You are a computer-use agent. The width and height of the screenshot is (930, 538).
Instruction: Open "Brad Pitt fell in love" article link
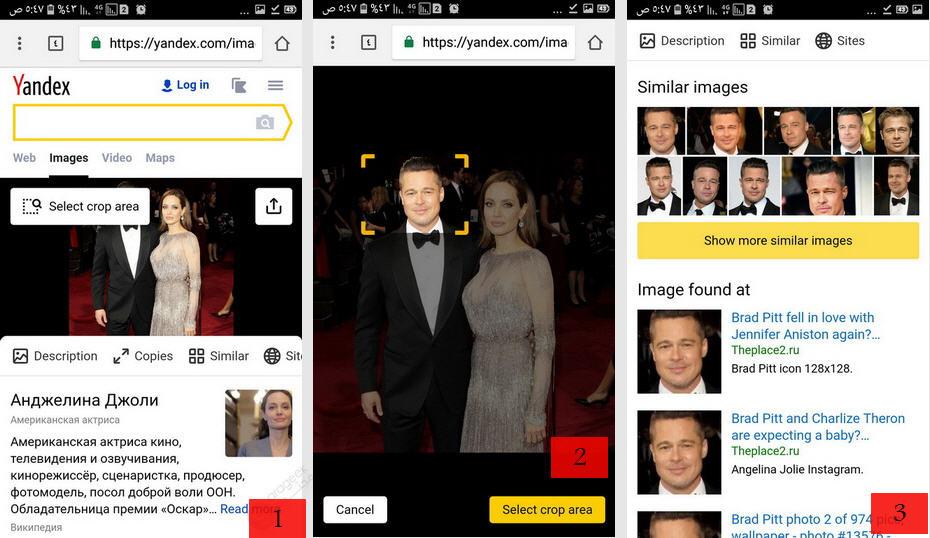(x=803, y=326)
